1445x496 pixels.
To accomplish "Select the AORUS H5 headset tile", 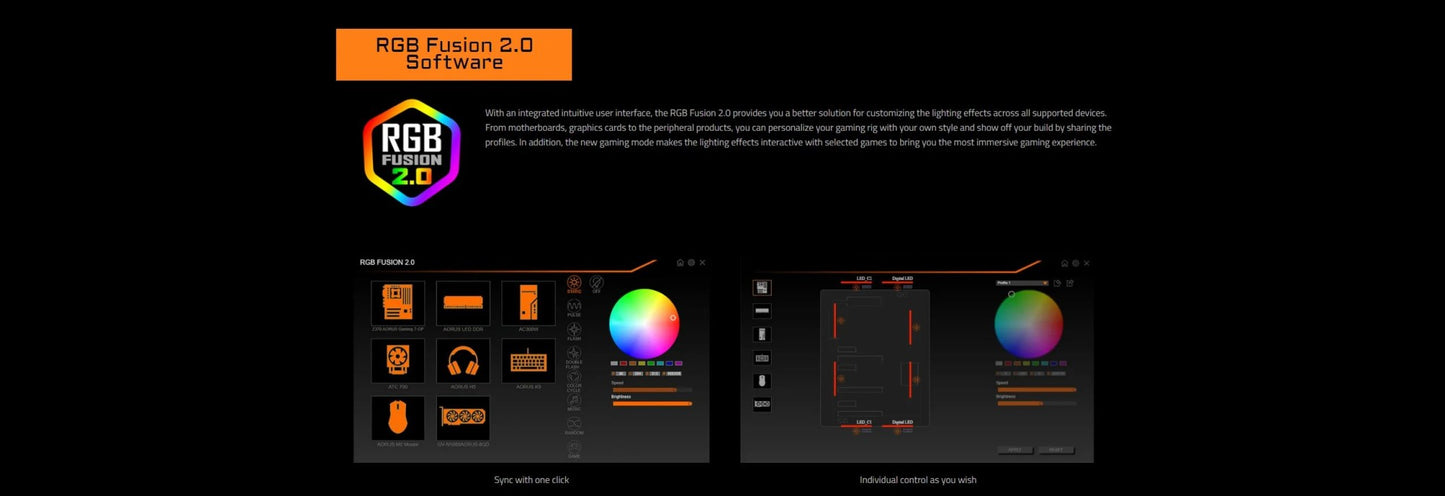I will tap(463, 360).
